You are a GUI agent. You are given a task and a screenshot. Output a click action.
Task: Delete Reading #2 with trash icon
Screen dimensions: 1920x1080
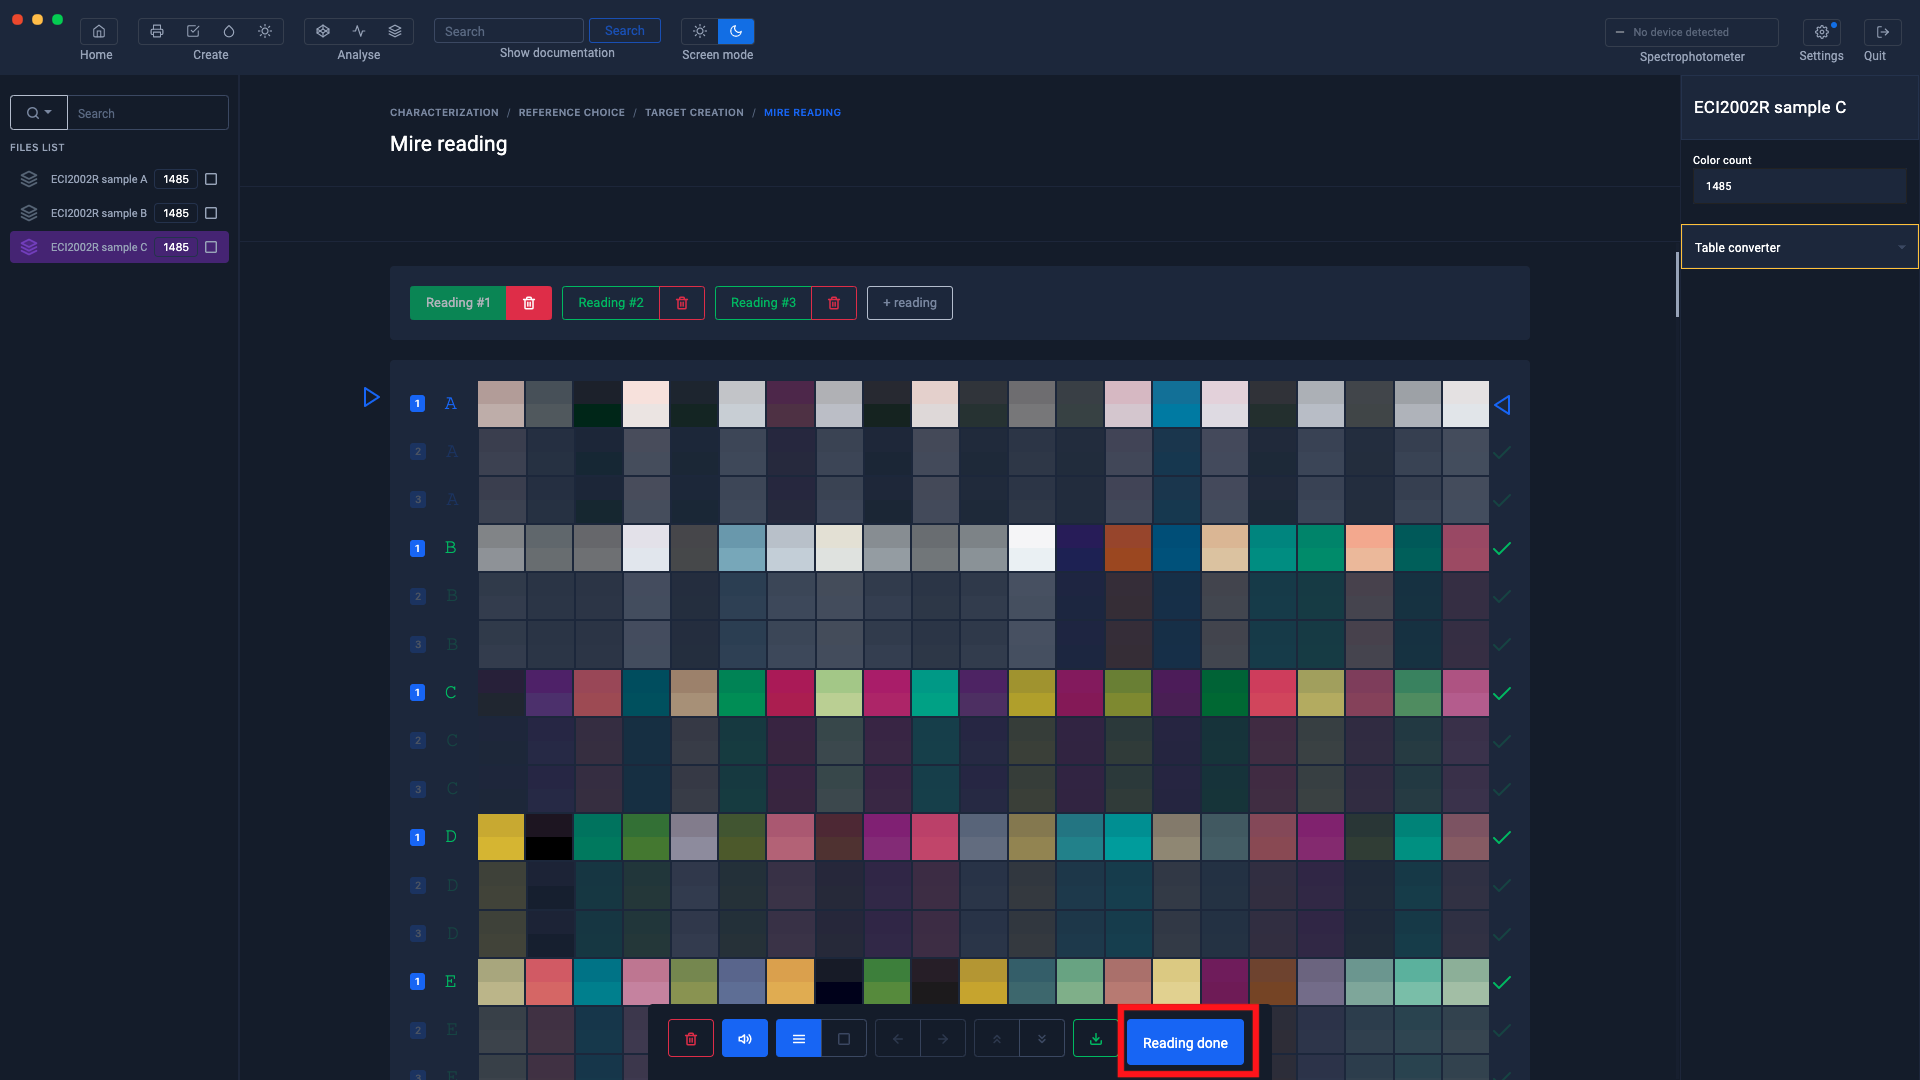pos(682,303)
